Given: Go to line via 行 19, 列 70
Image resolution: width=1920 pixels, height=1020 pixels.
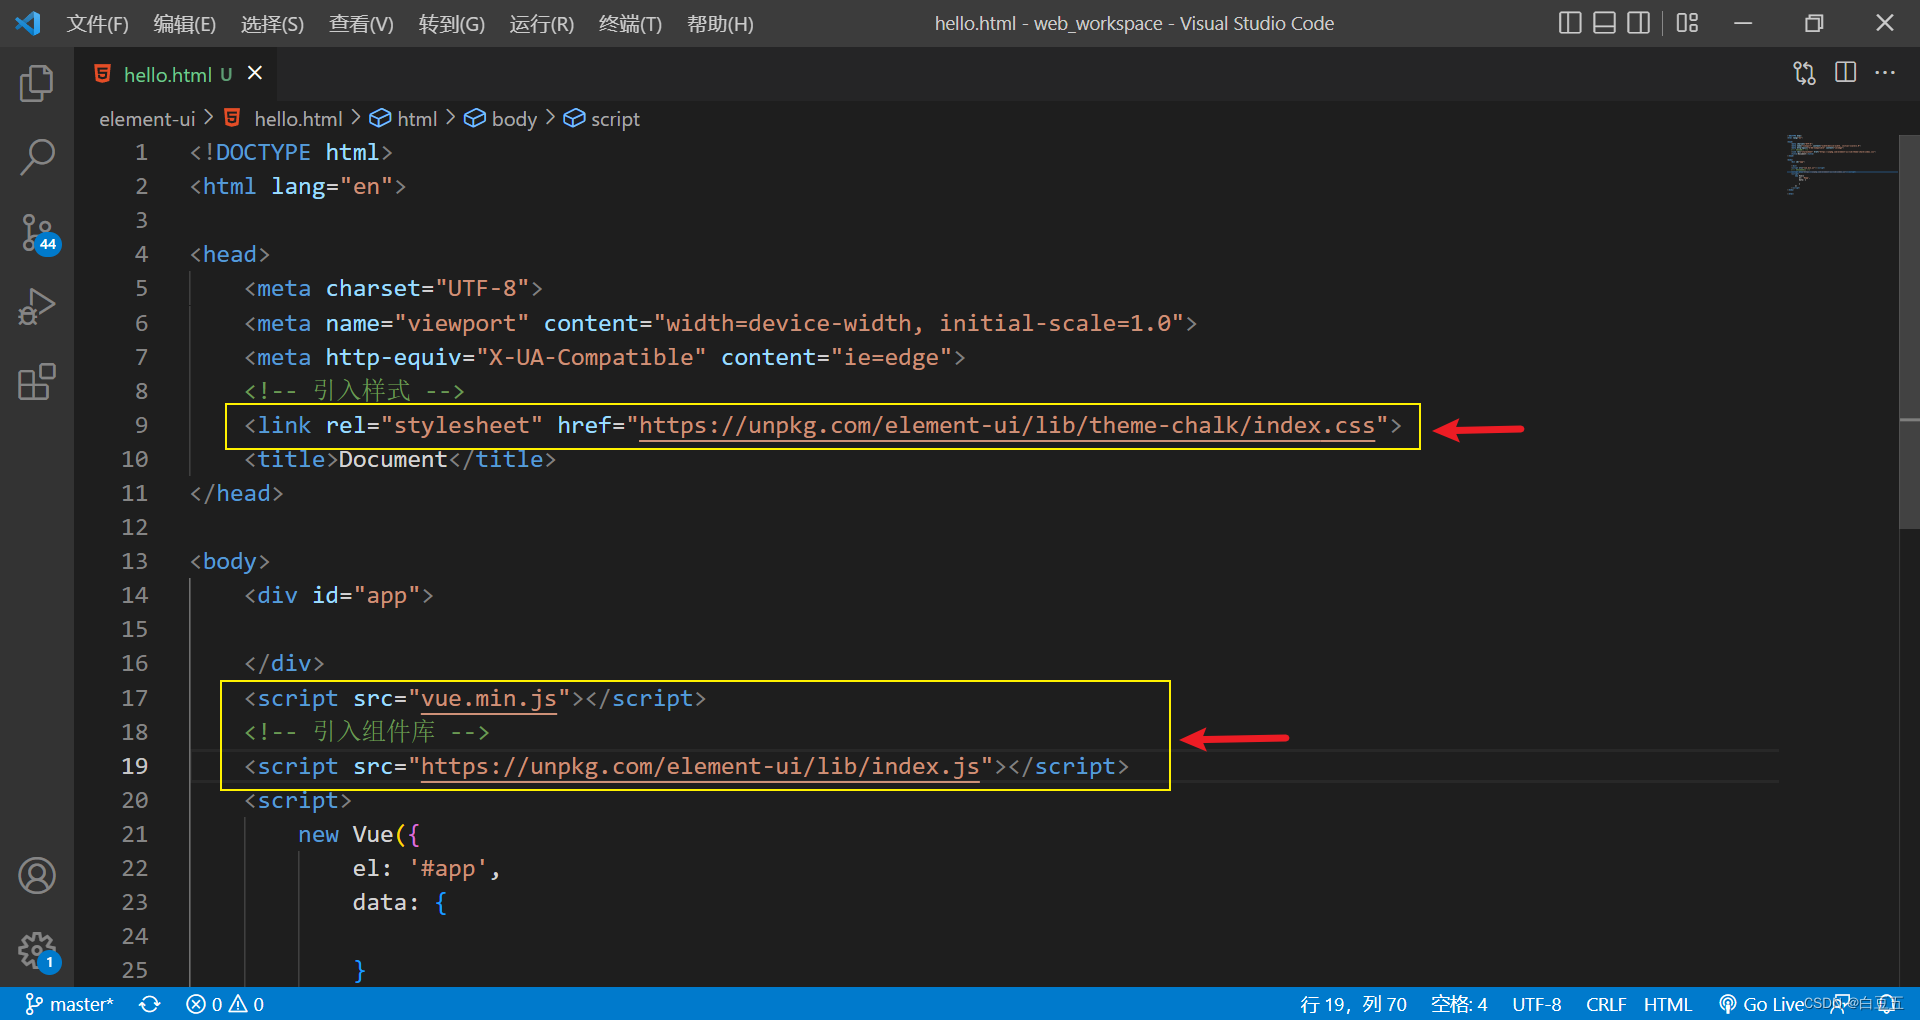Looking at the screenshot, I should [1353, 1004].
